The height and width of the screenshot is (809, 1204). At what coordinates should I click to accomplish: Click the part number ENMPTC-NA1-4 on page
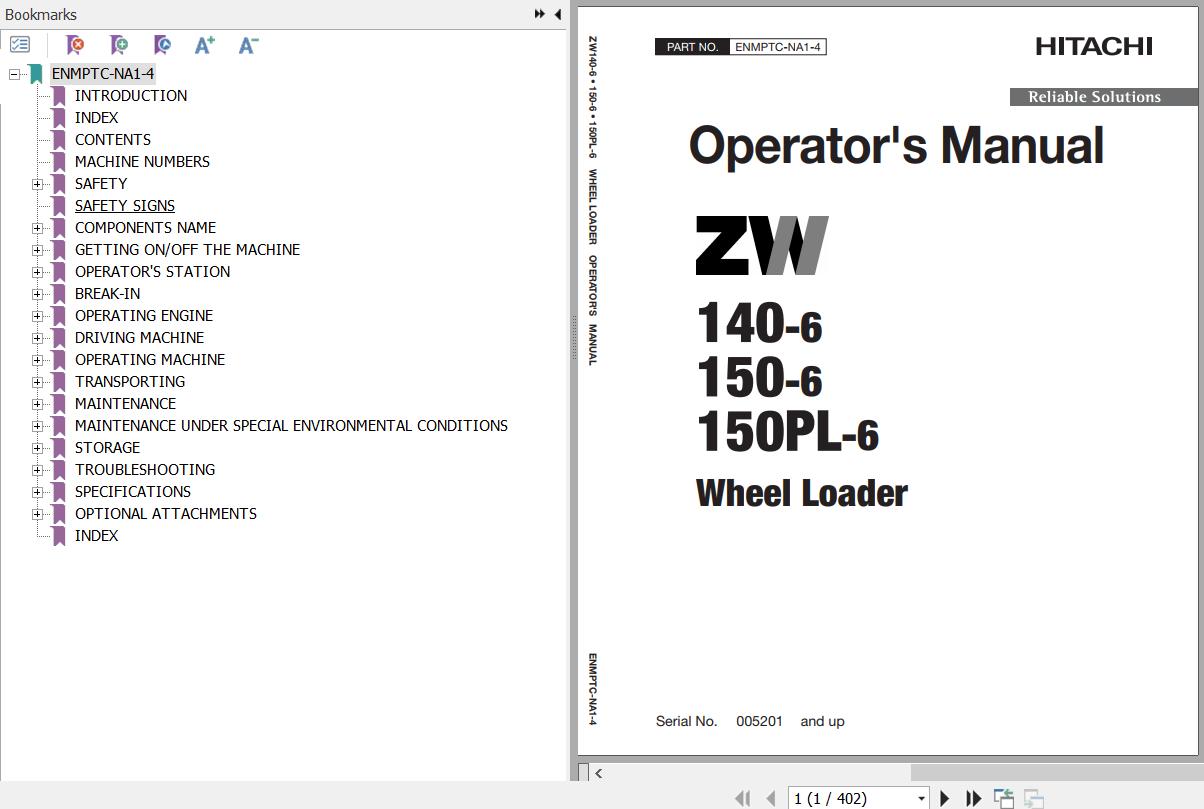pyautogui.click(x=778, y=47)
